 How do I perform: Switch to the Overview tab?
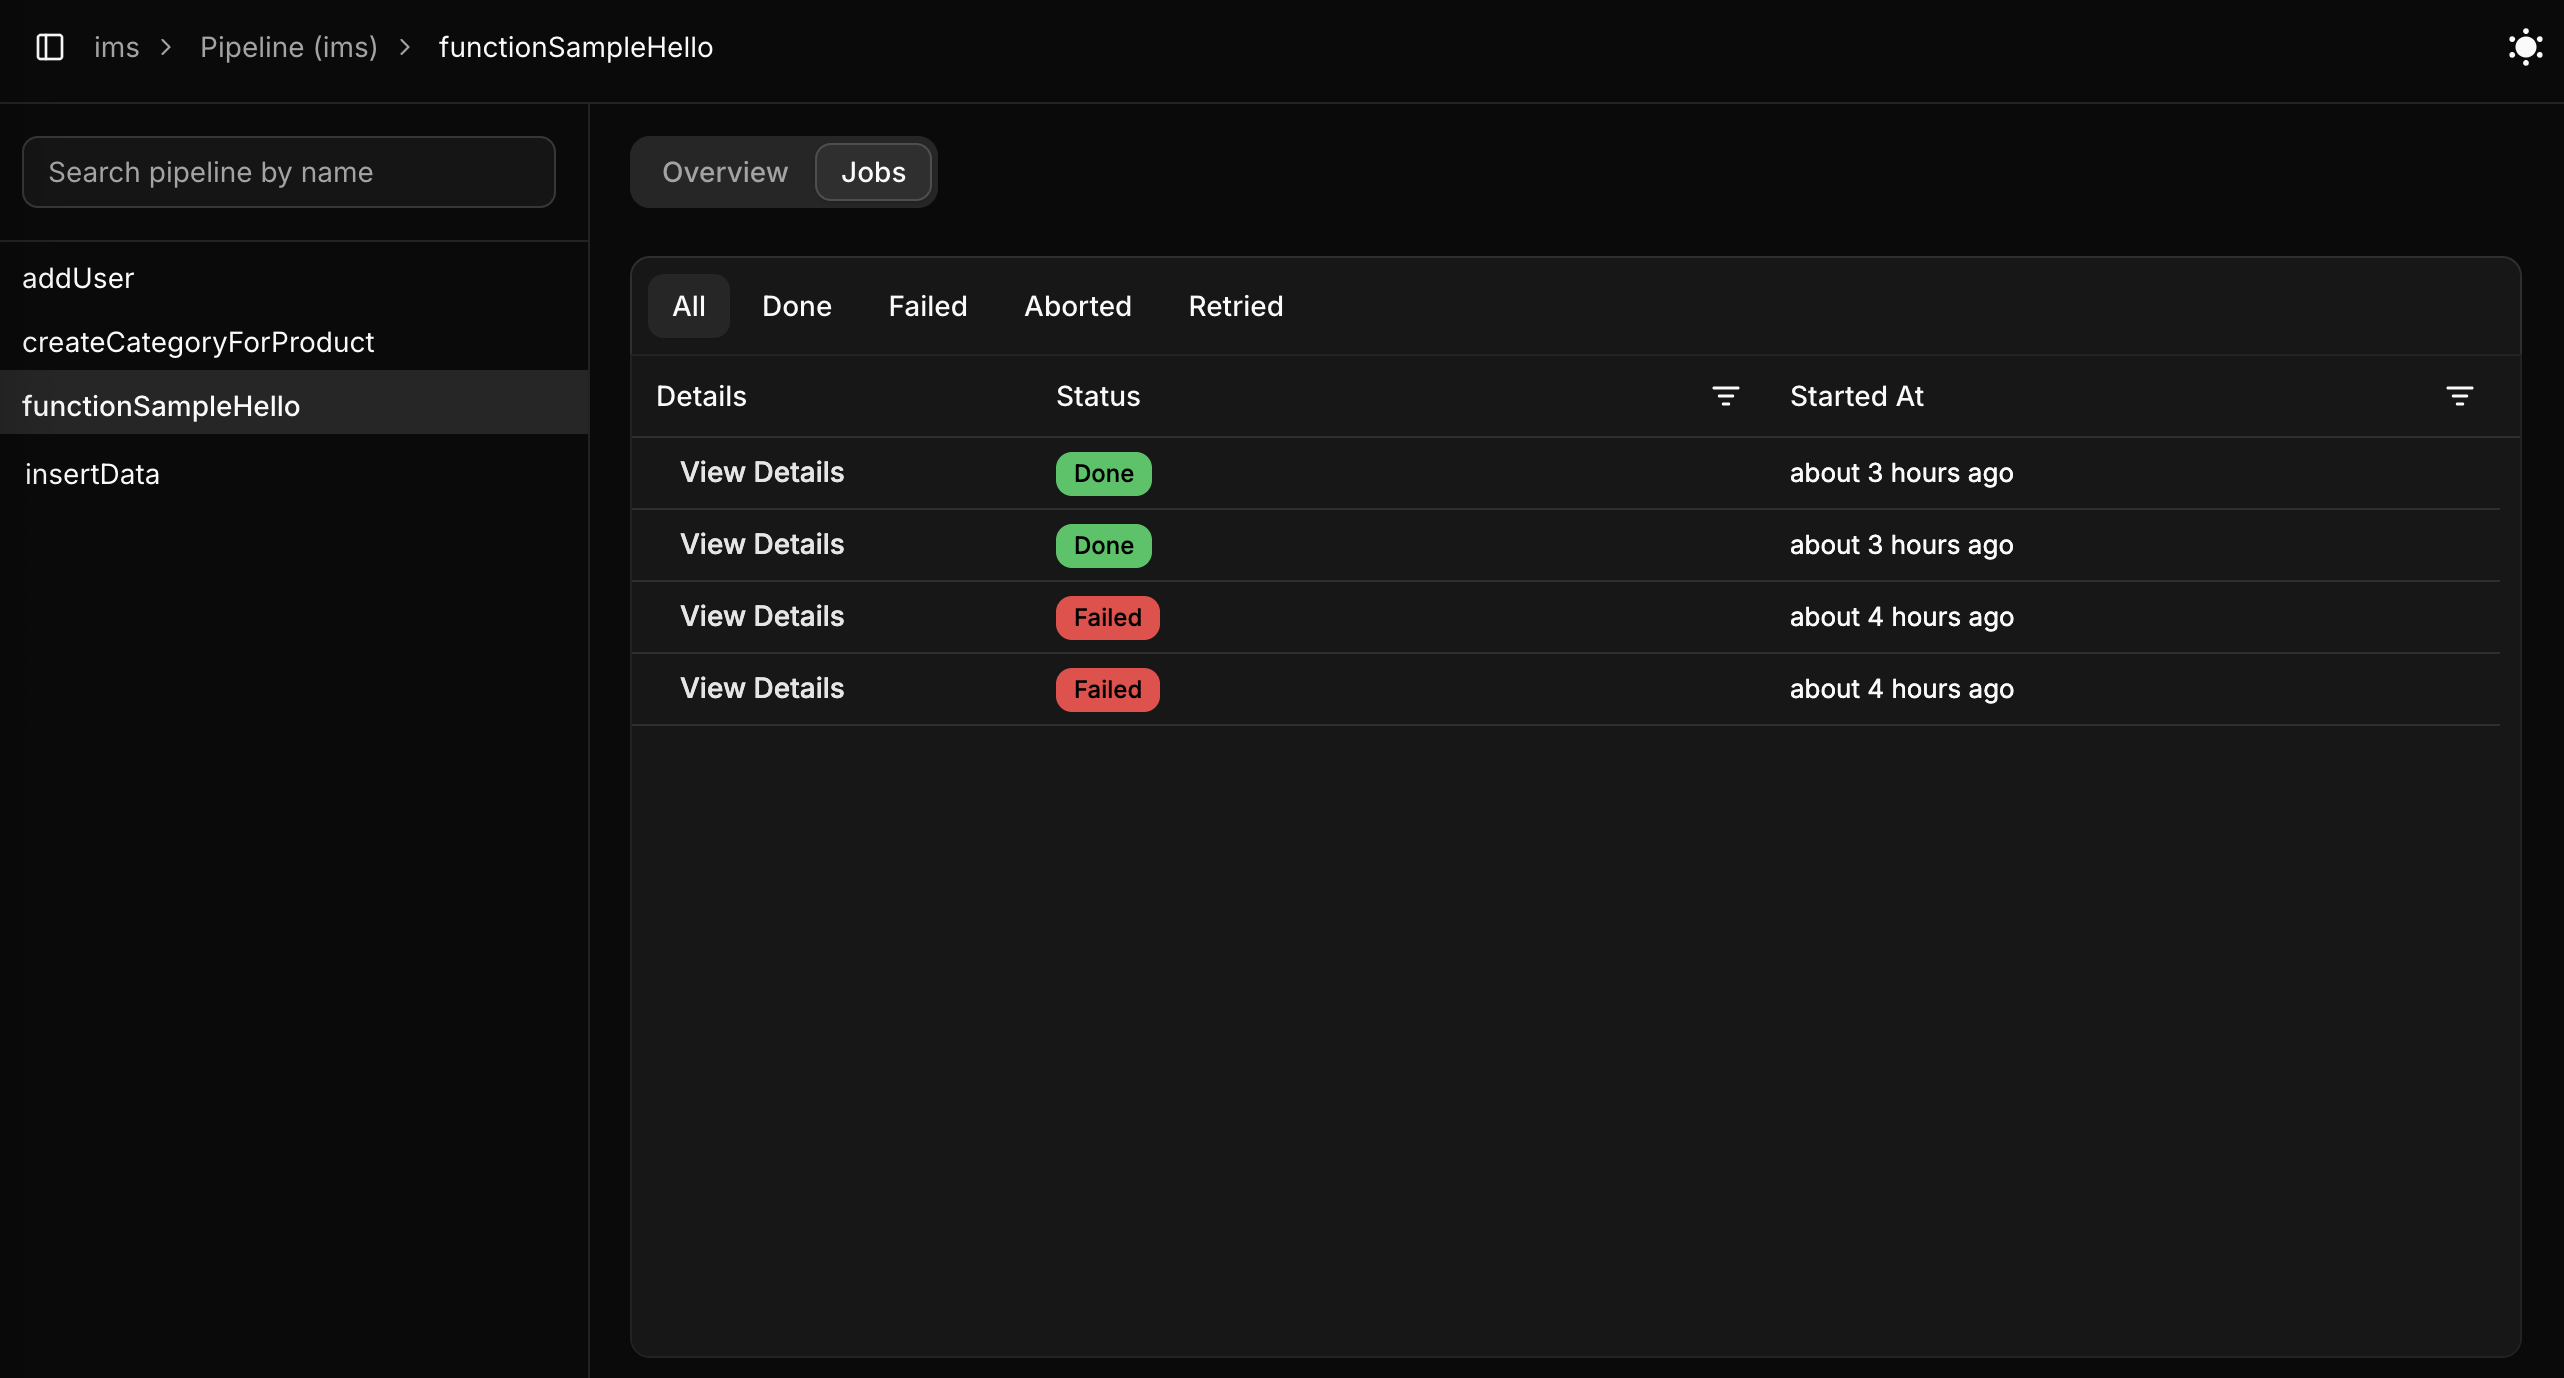(x=724, y=172)
